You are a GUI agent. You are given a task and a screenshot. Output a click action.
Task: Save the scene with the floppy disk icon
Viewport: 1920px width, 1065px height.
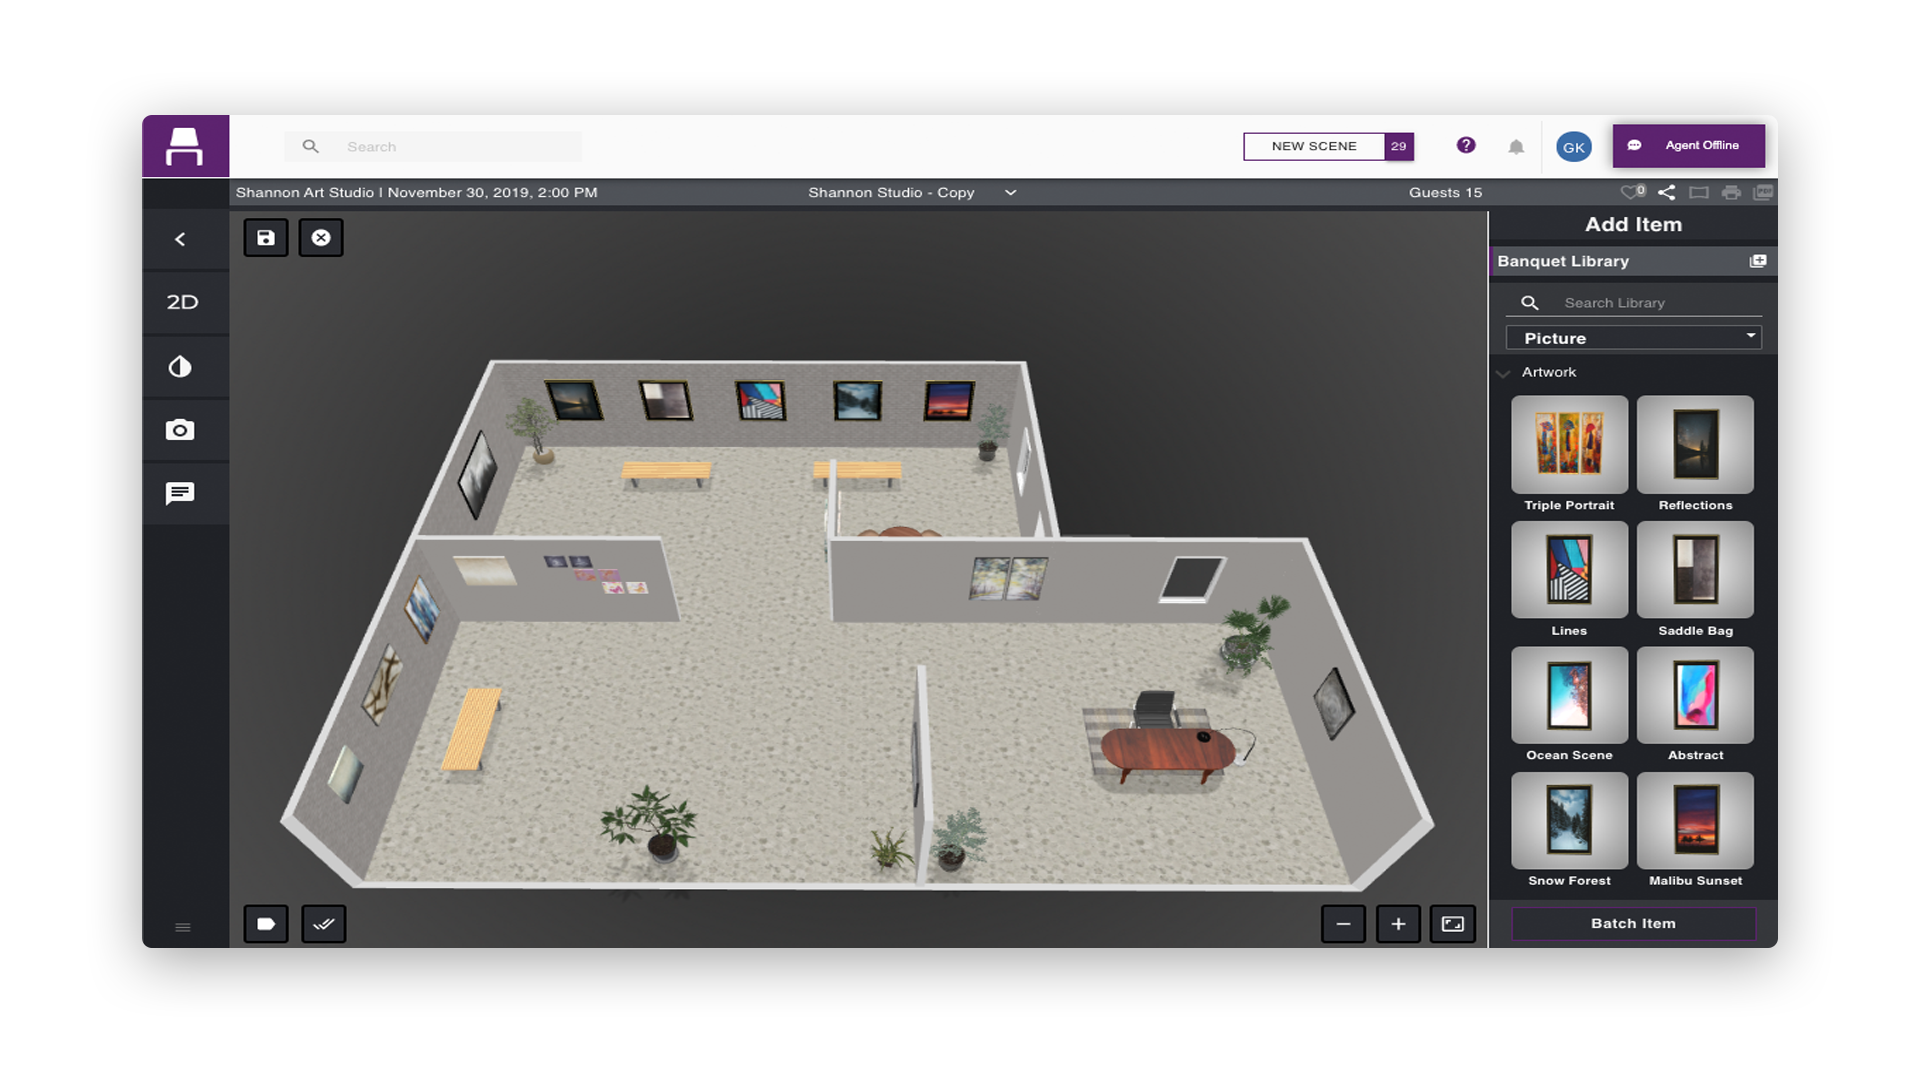click(266, 238)
